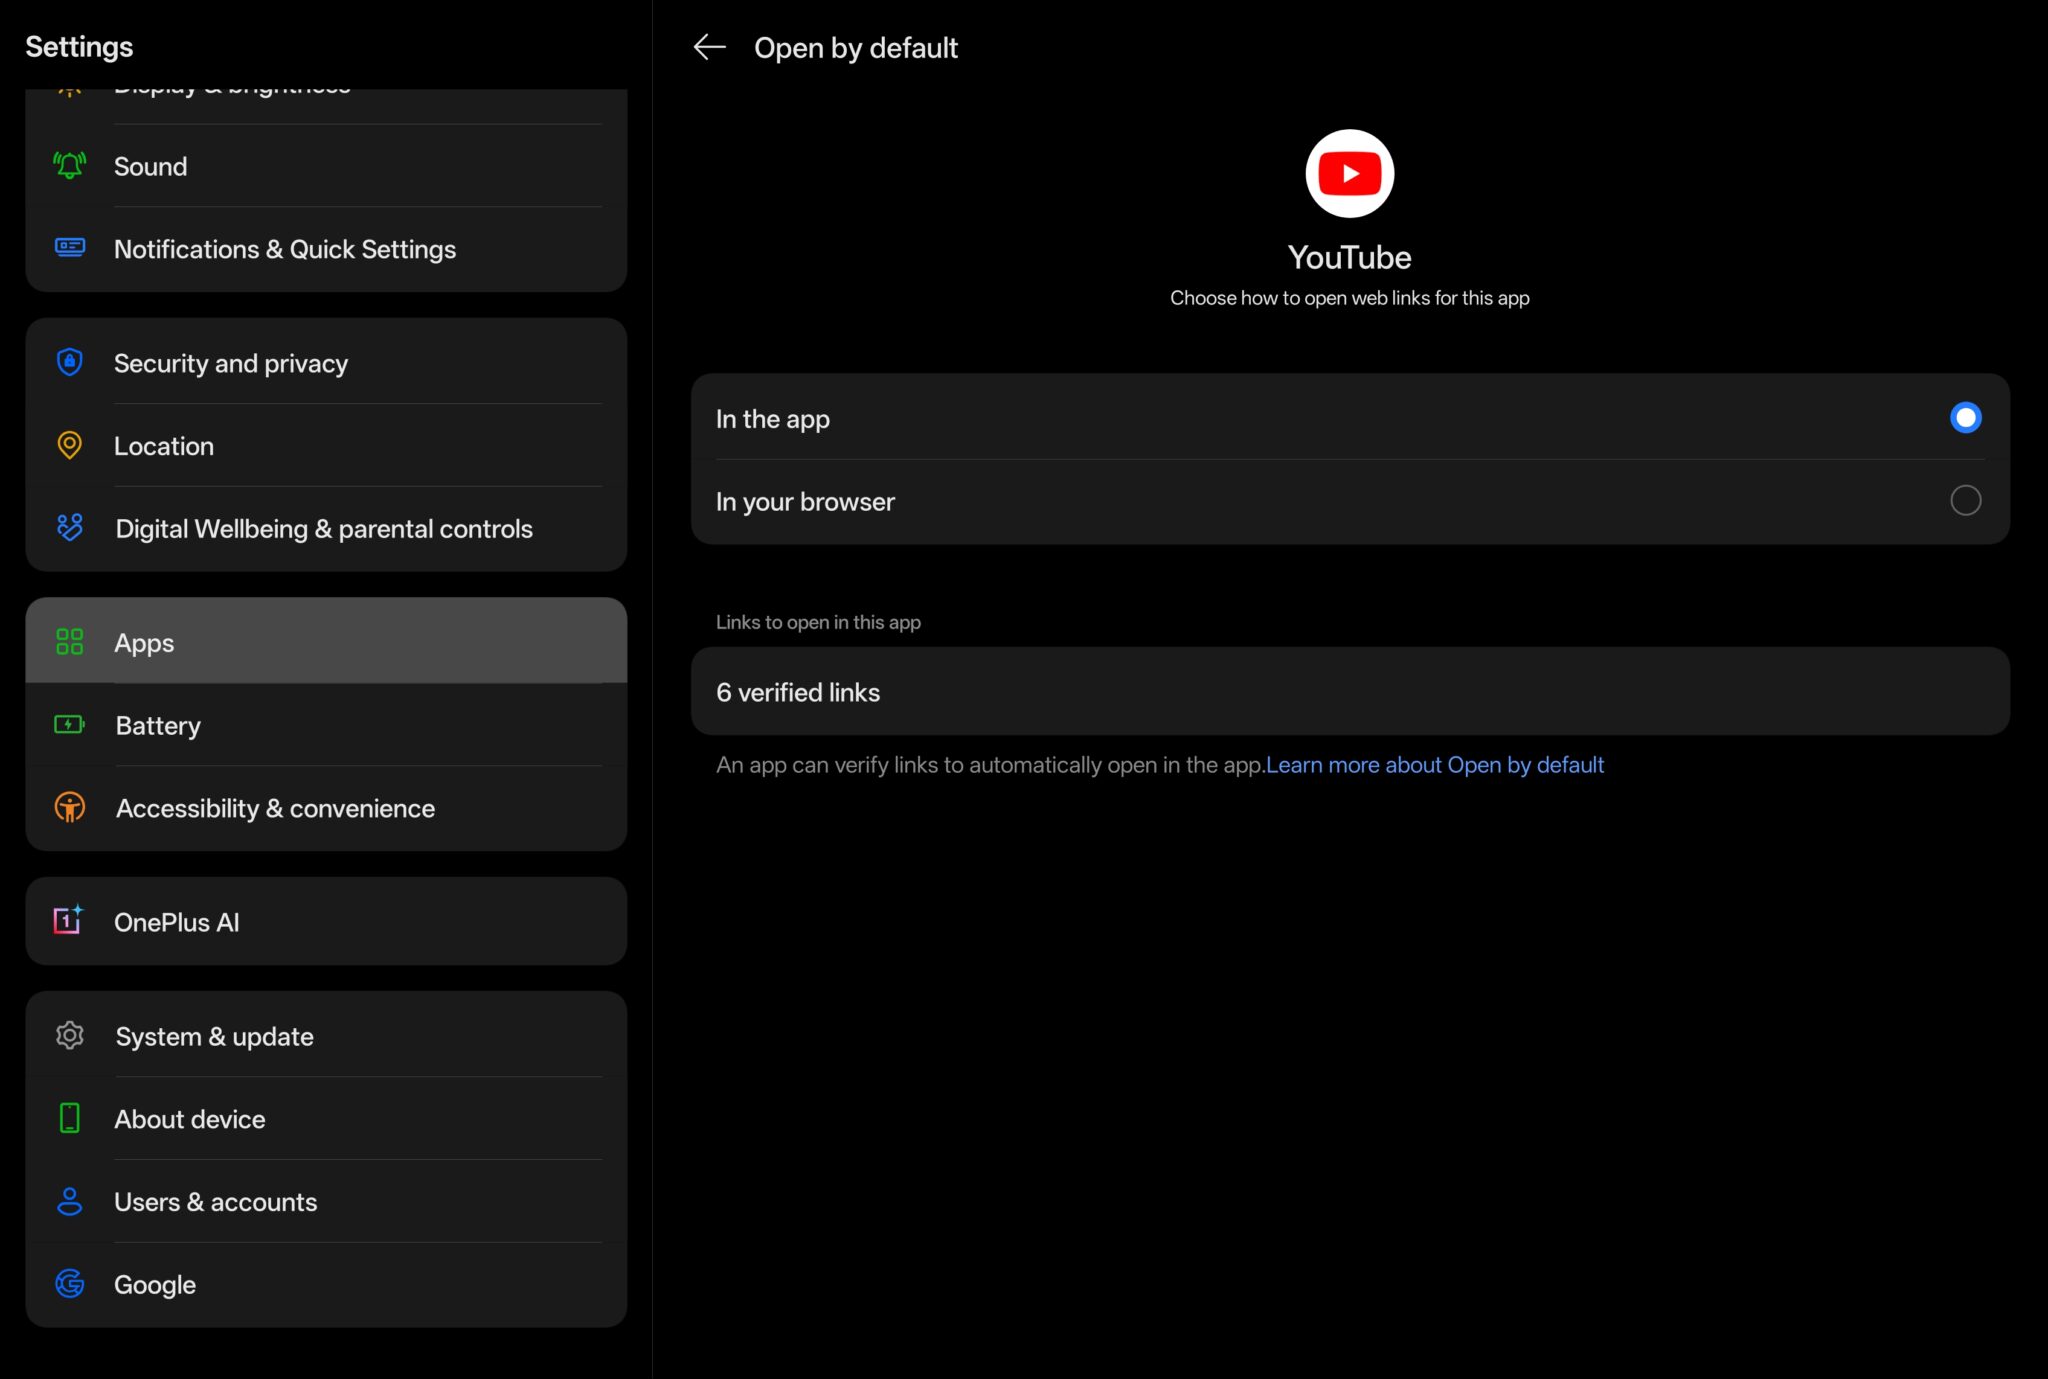Click the 'In the app' option label

(x=772, y=419)
